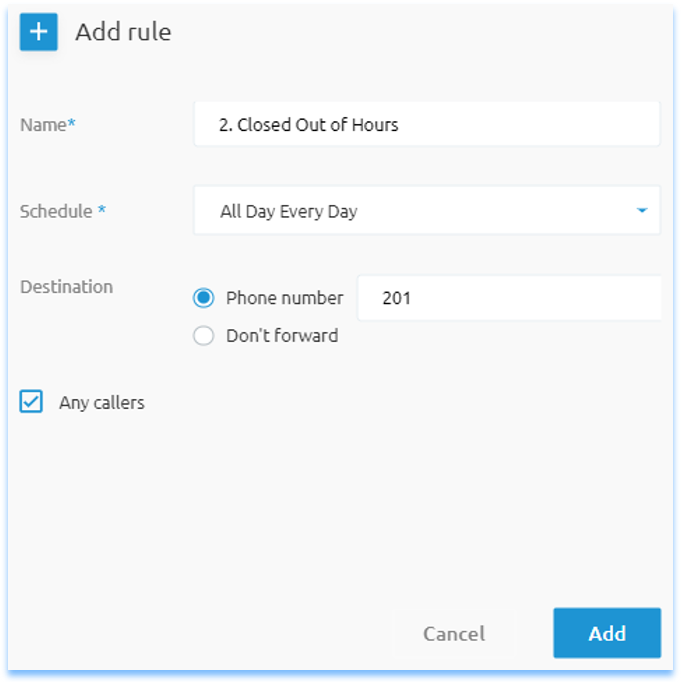Click the phone number field showing 201

(509, 298)
